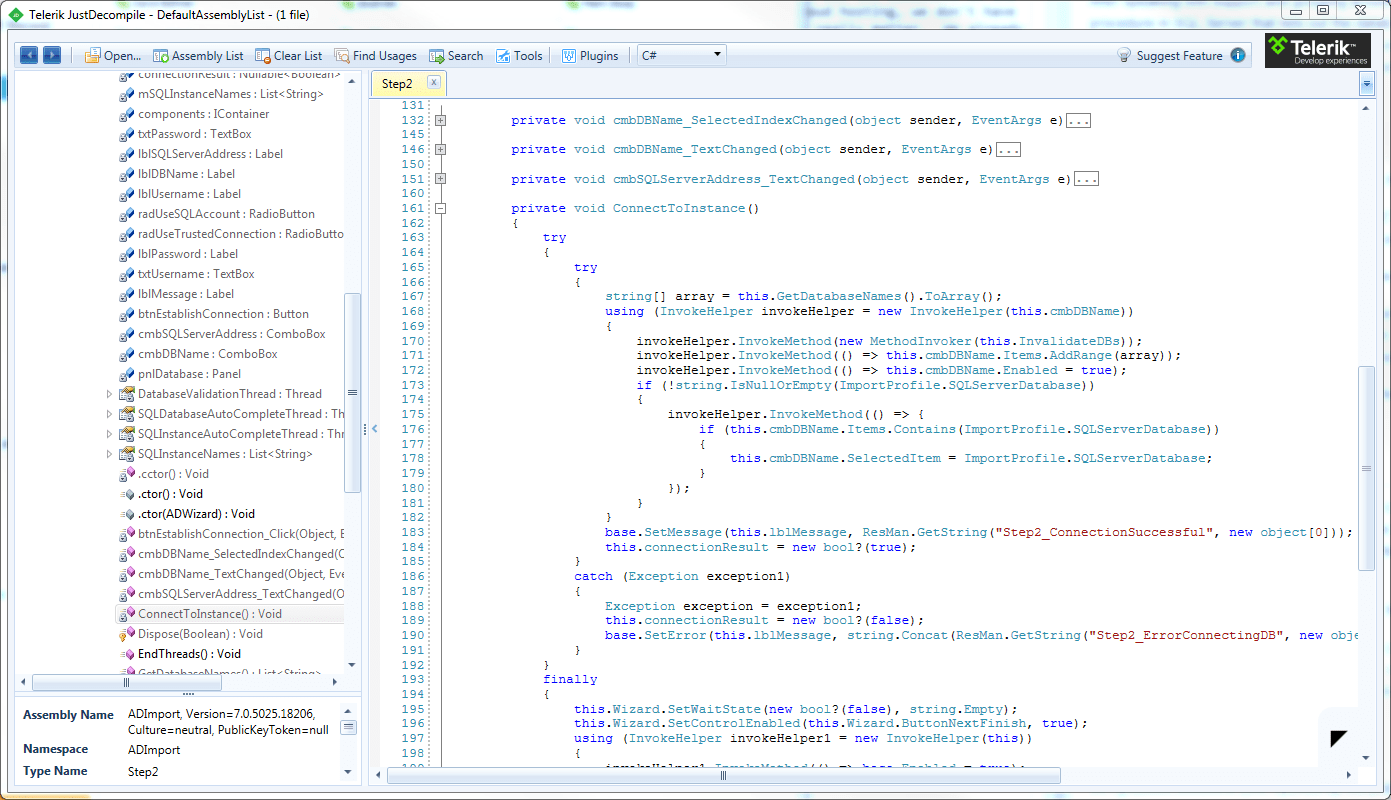The width and height of the screenshot is (1391, 800).
Task: Open the tab list dropdown arrow
Action: [x=1367, y=85]
